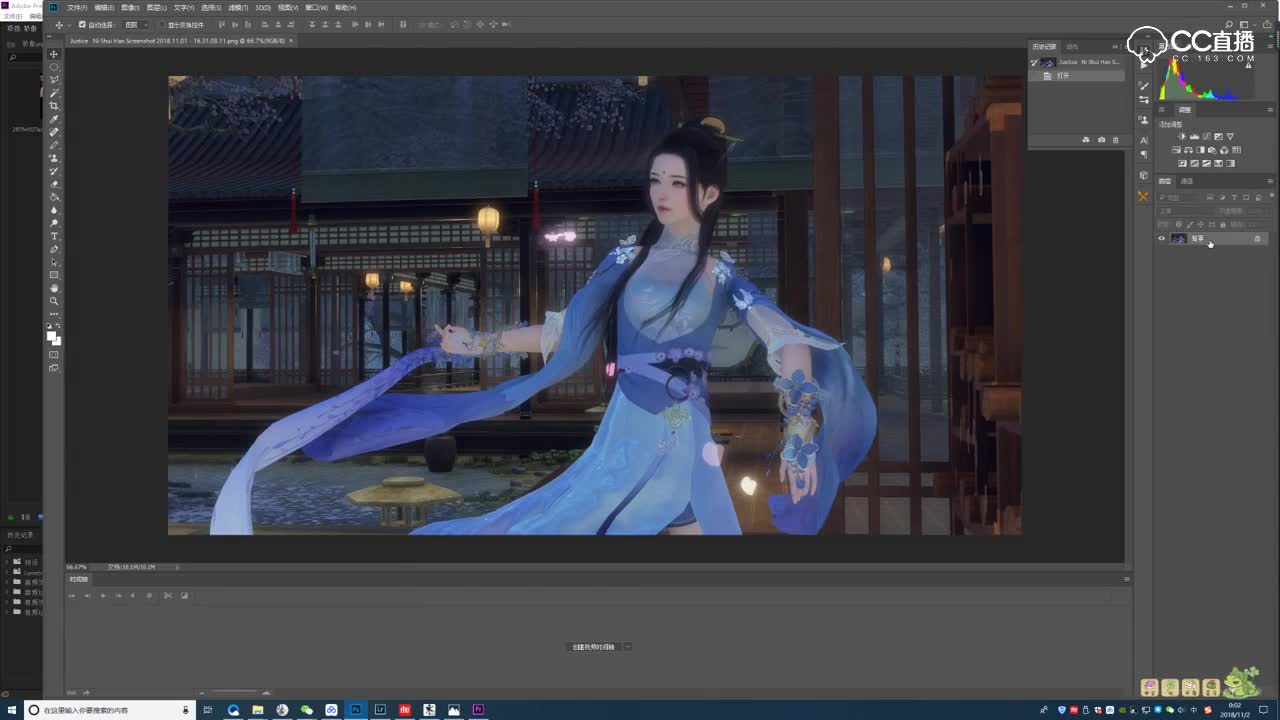Open the timeline type dropdown arrow
The width and height of the screenshot is (1280, 720).
click(628, 647)
